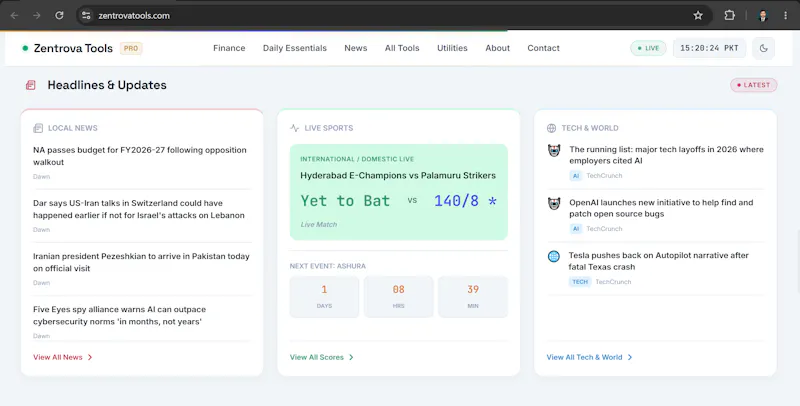This screenshot has height=406, width=800.
Task: Click the Zentrova Tools logo text
Action: tap(73, 48)
